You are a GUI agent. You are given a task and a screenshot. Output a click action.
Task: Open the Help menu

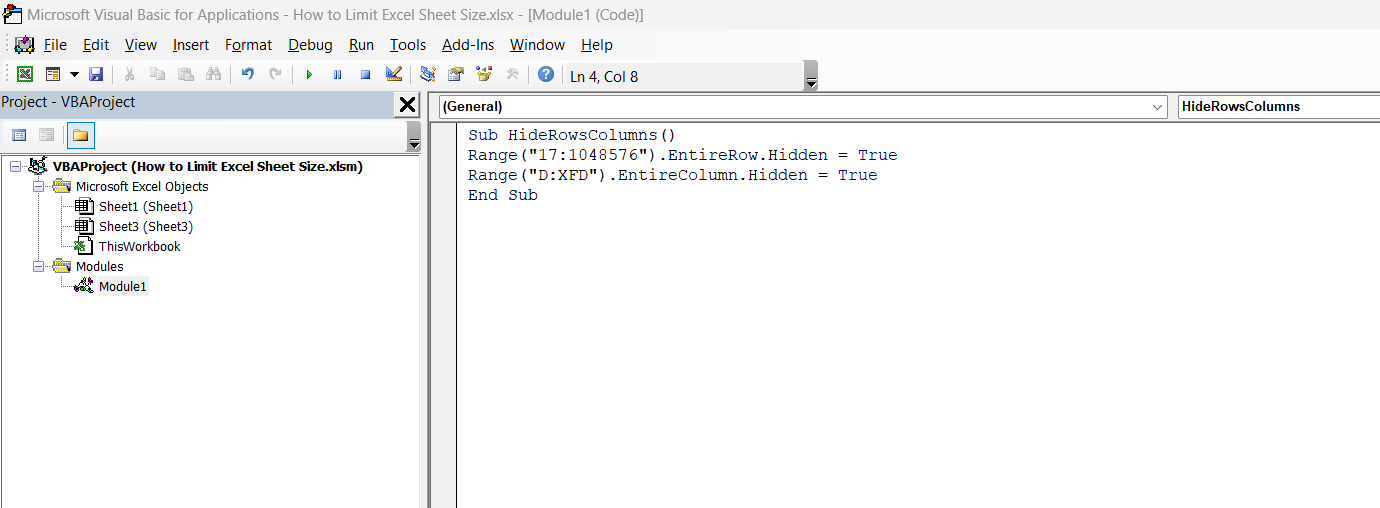point(597,45)
